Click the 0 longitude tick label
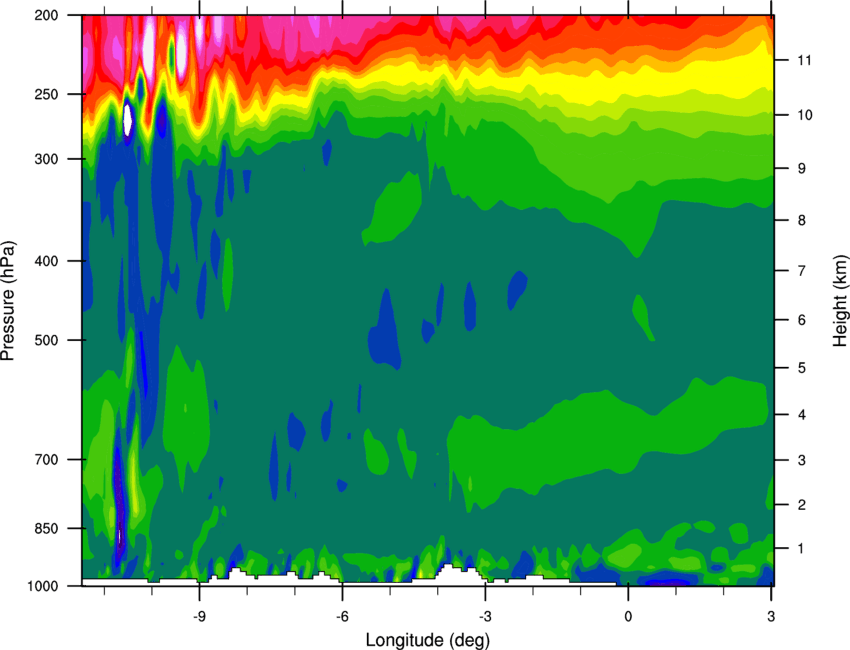 (x=628, y=616)
